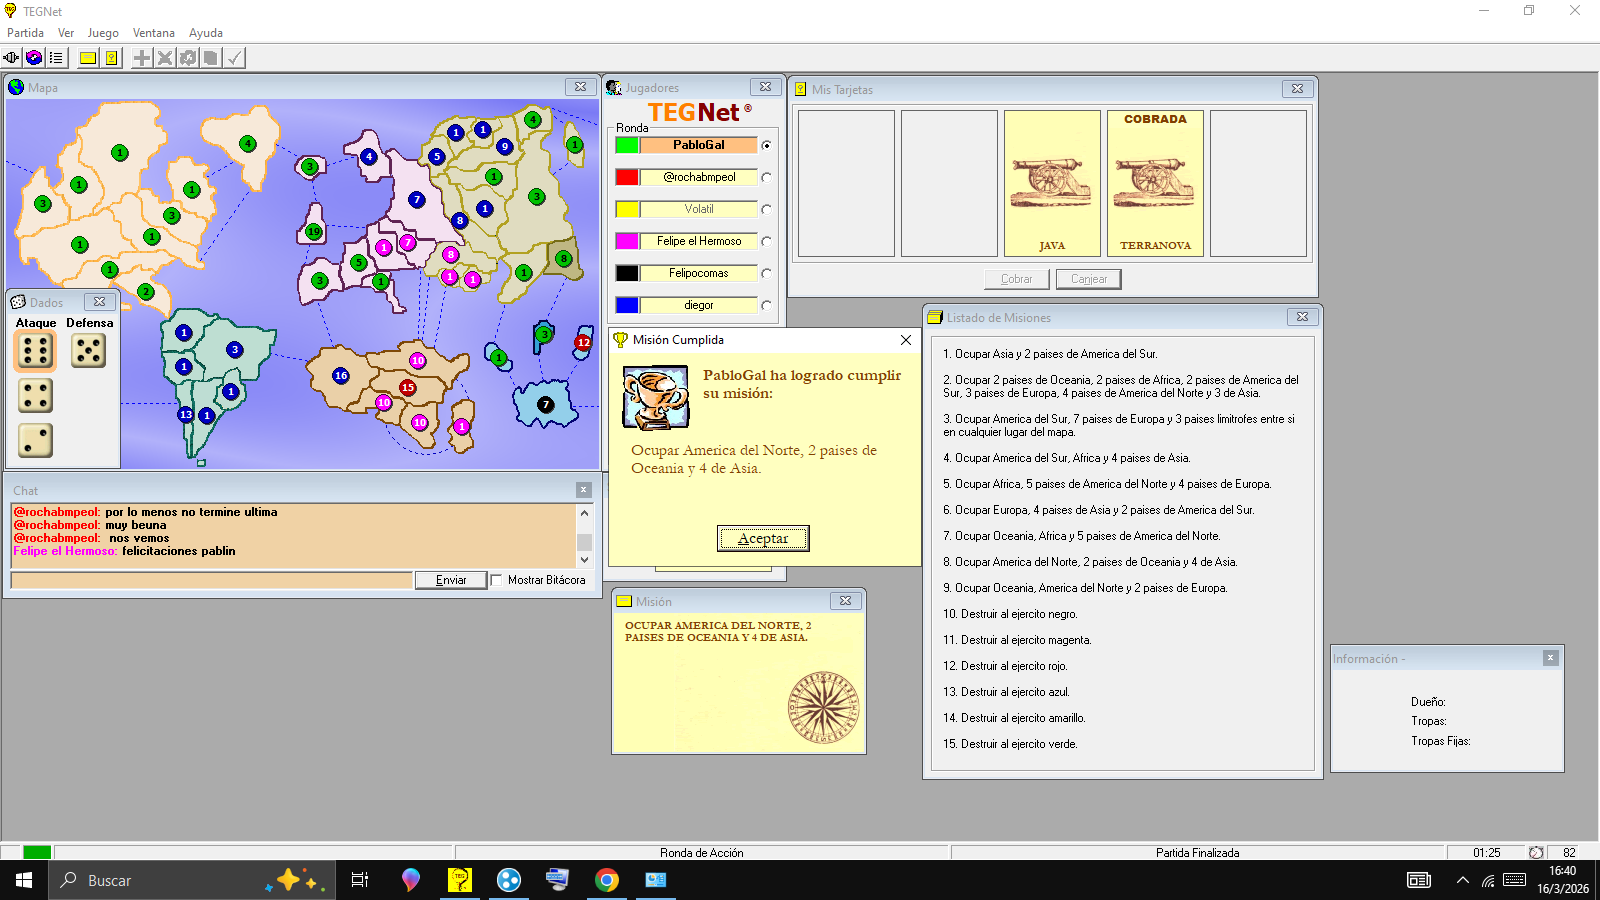Select the radio button next to @rochabmpeol

pos(766,177)
